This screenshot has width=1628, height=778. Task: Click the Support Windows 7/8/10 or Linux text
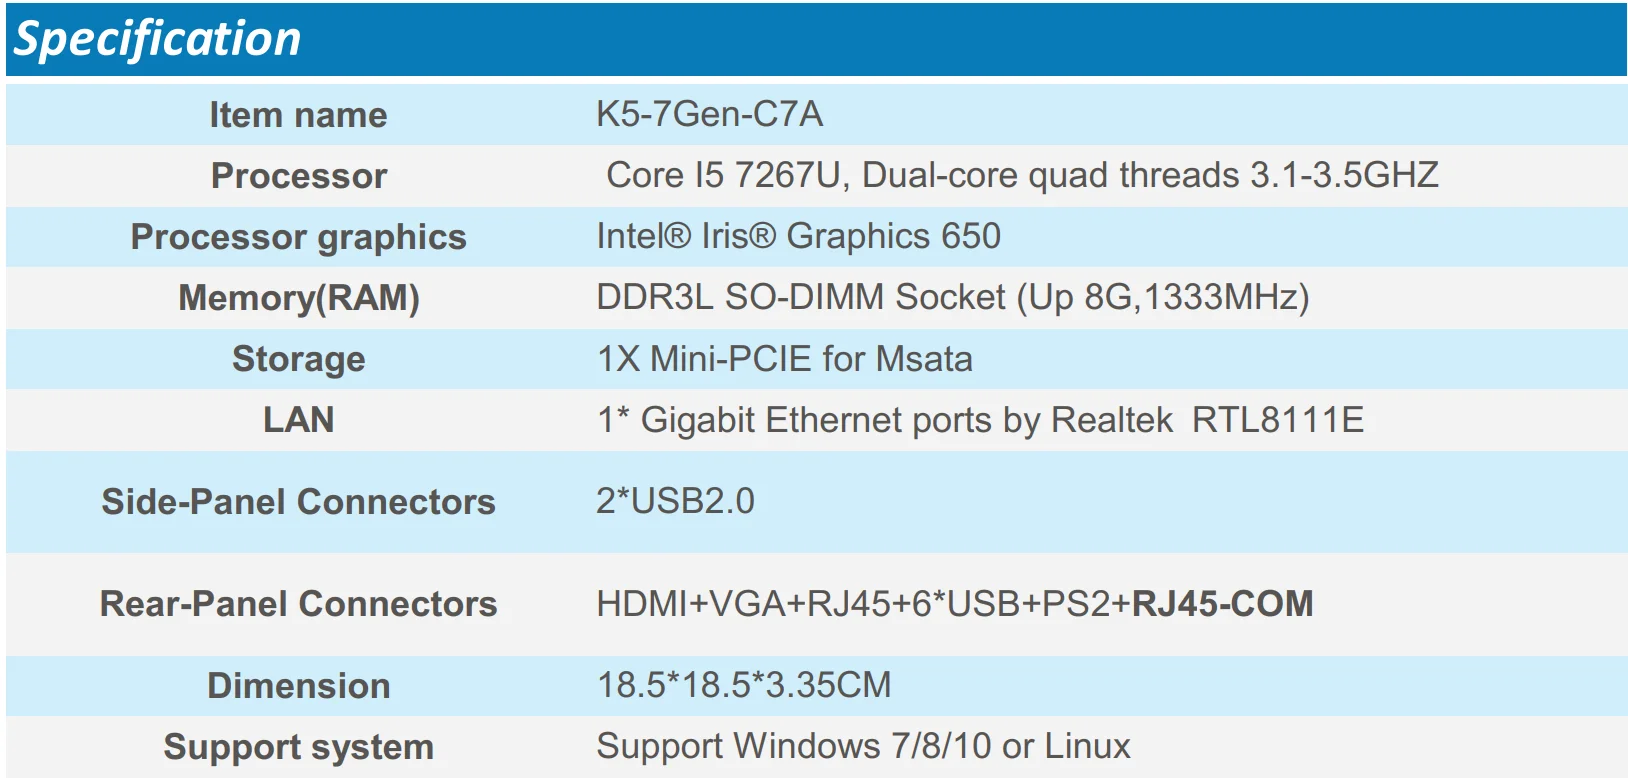click(x=863, y=746)
